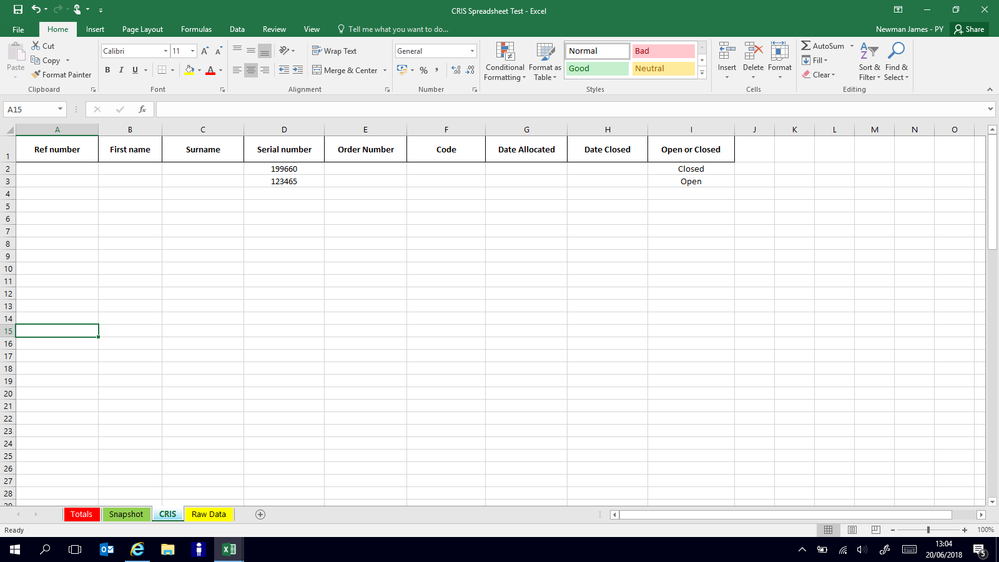Switch to the Page Layout tab

(142, 29)
